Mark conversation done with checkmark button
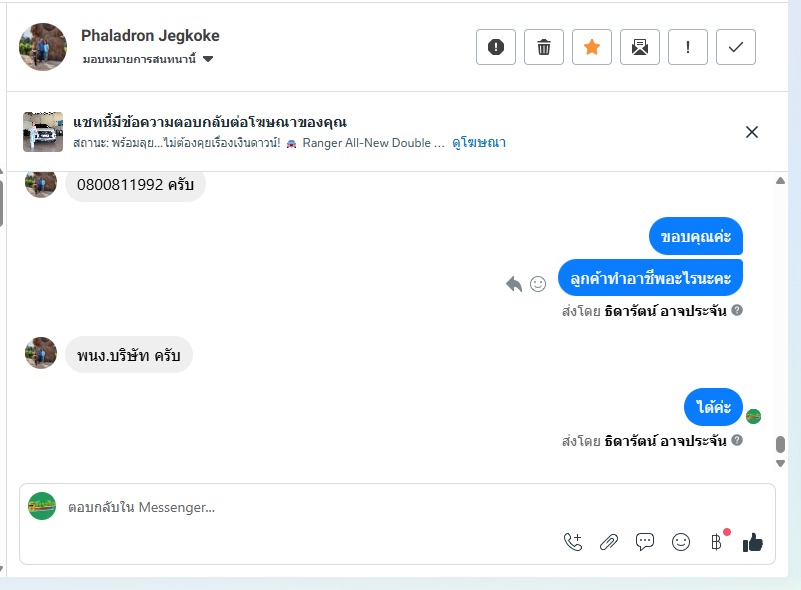This screenshot has height=590, width=801. click(736, 47)
